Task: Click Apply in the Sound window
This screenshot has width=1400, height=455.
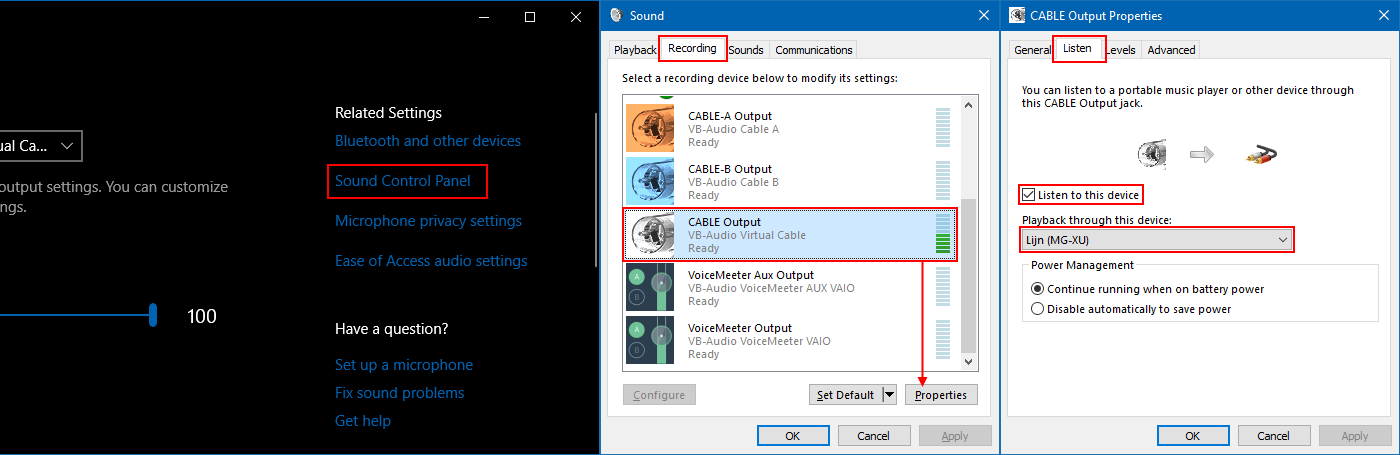Action: [x=955, y=436]
